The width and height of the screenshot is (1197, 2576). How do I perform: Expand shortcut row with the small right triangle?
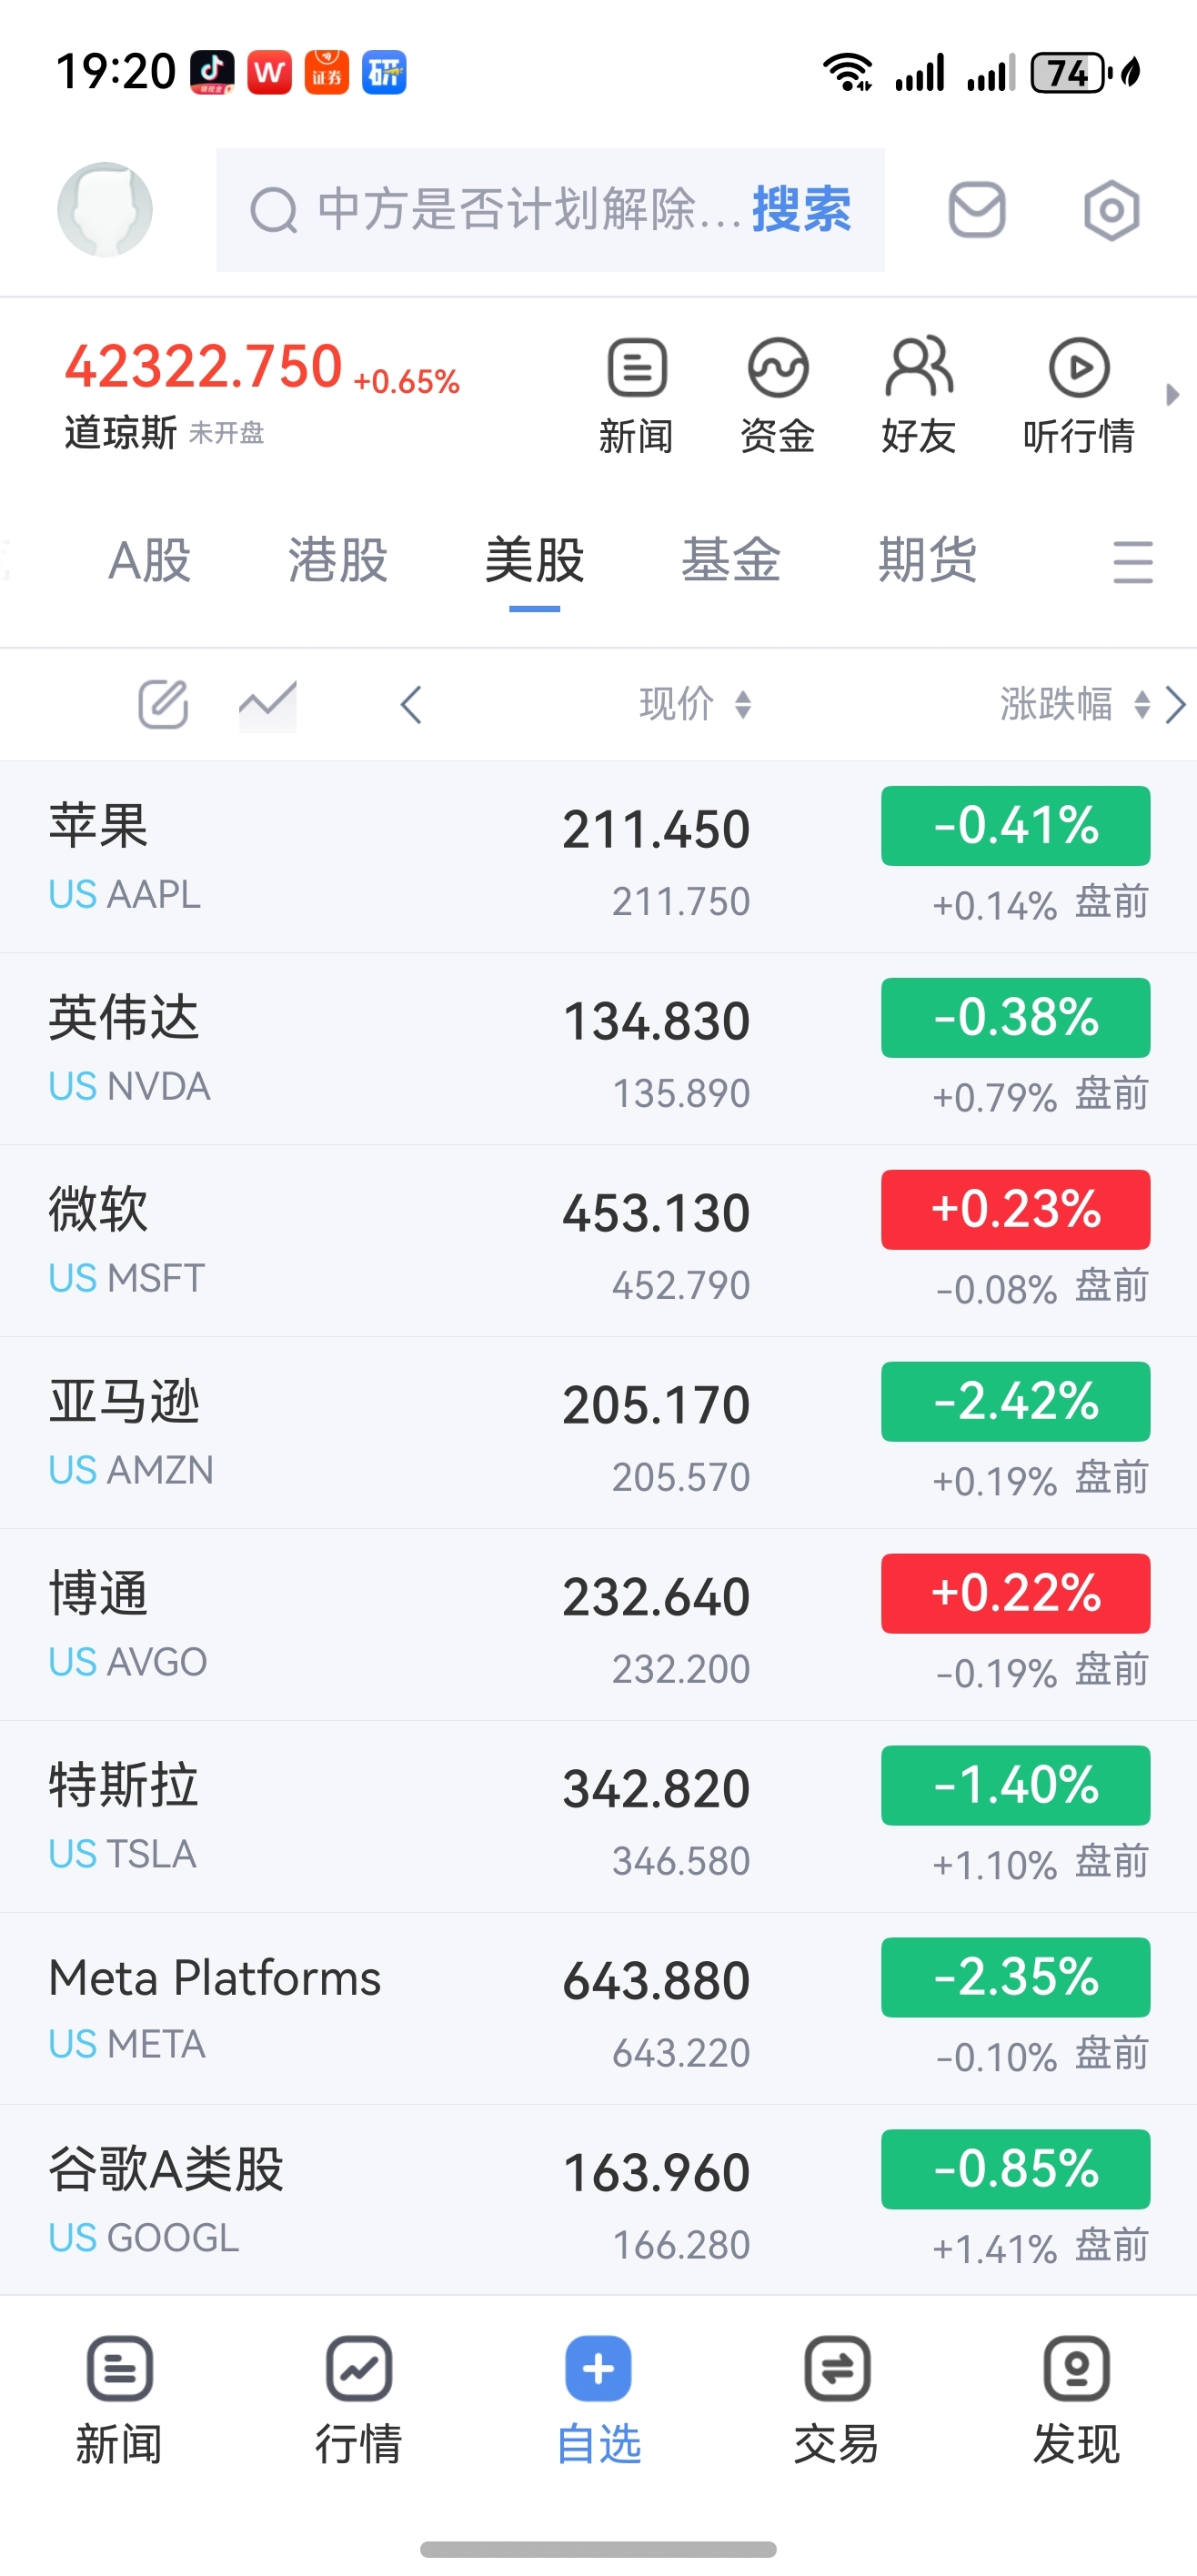1172,395
